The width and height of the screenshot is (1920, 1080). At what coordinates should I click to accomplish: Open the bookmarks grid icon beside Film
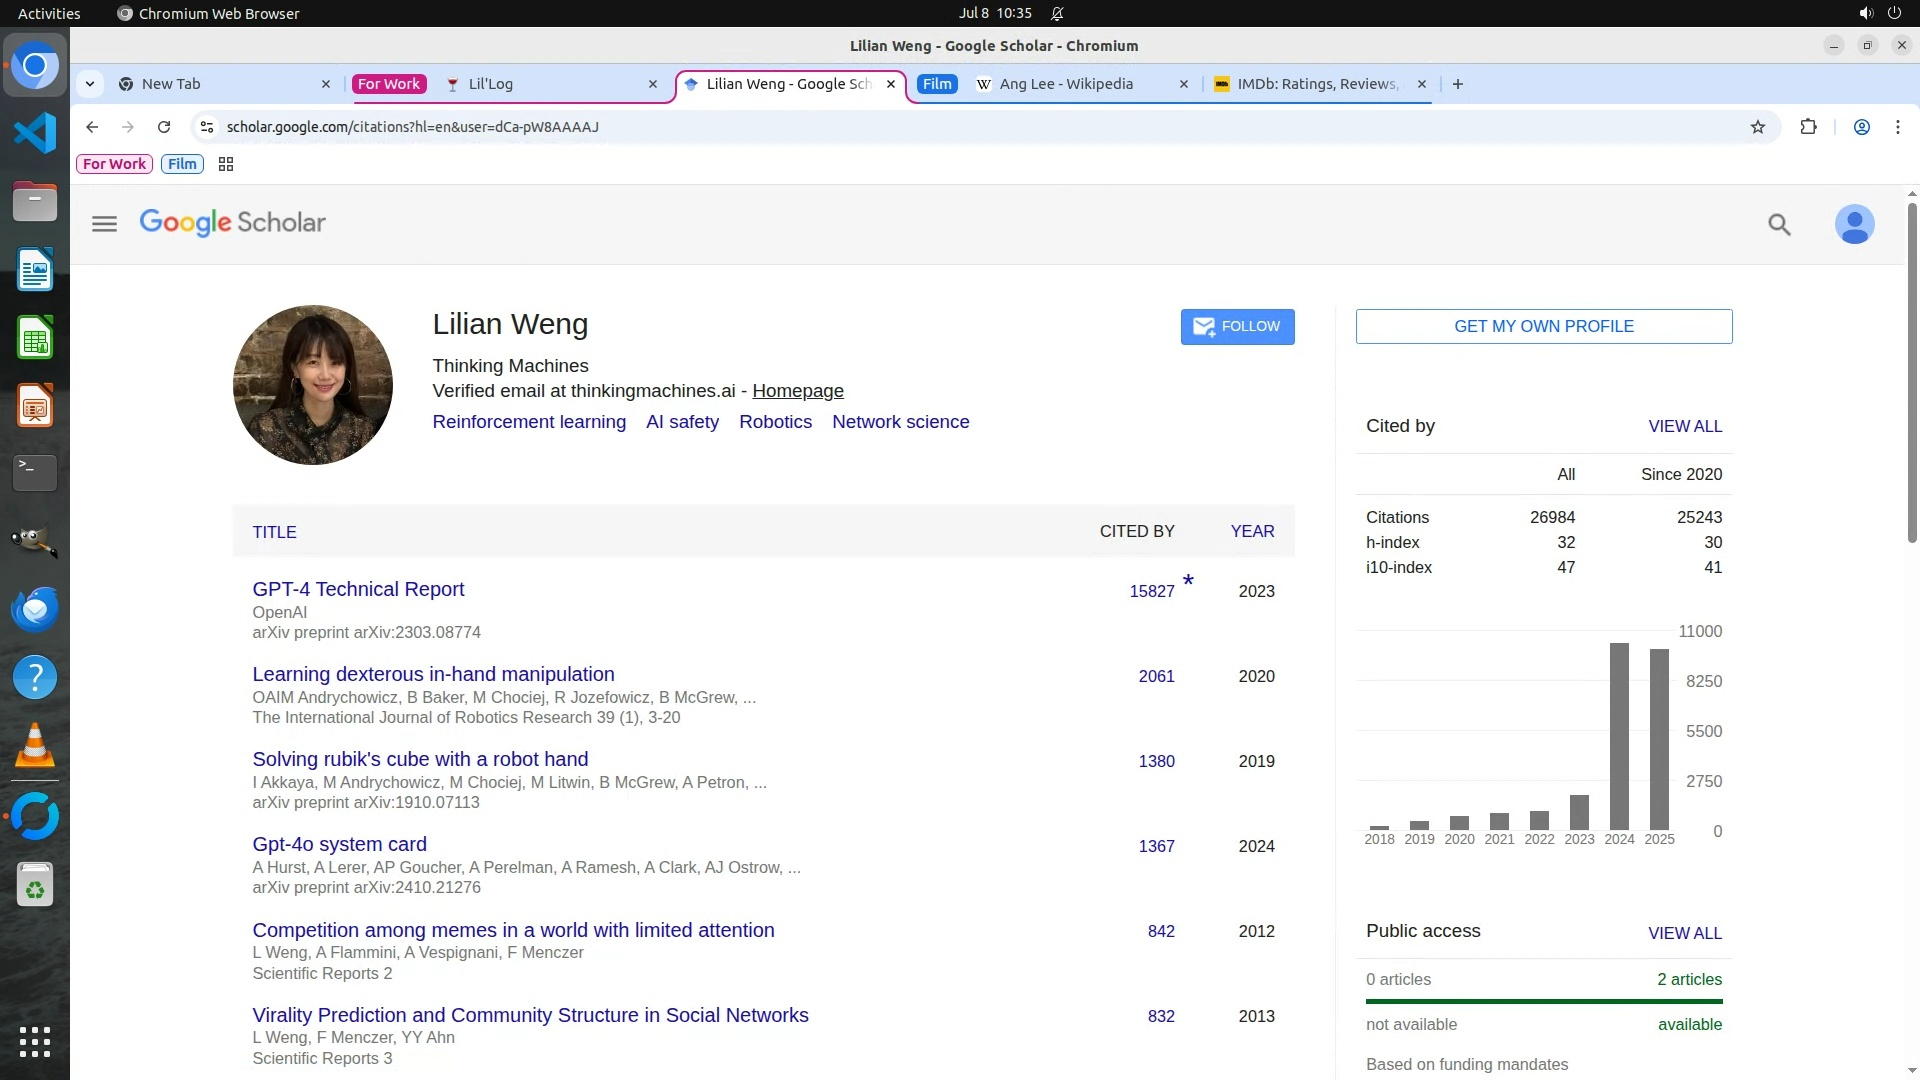coord(226,164)
